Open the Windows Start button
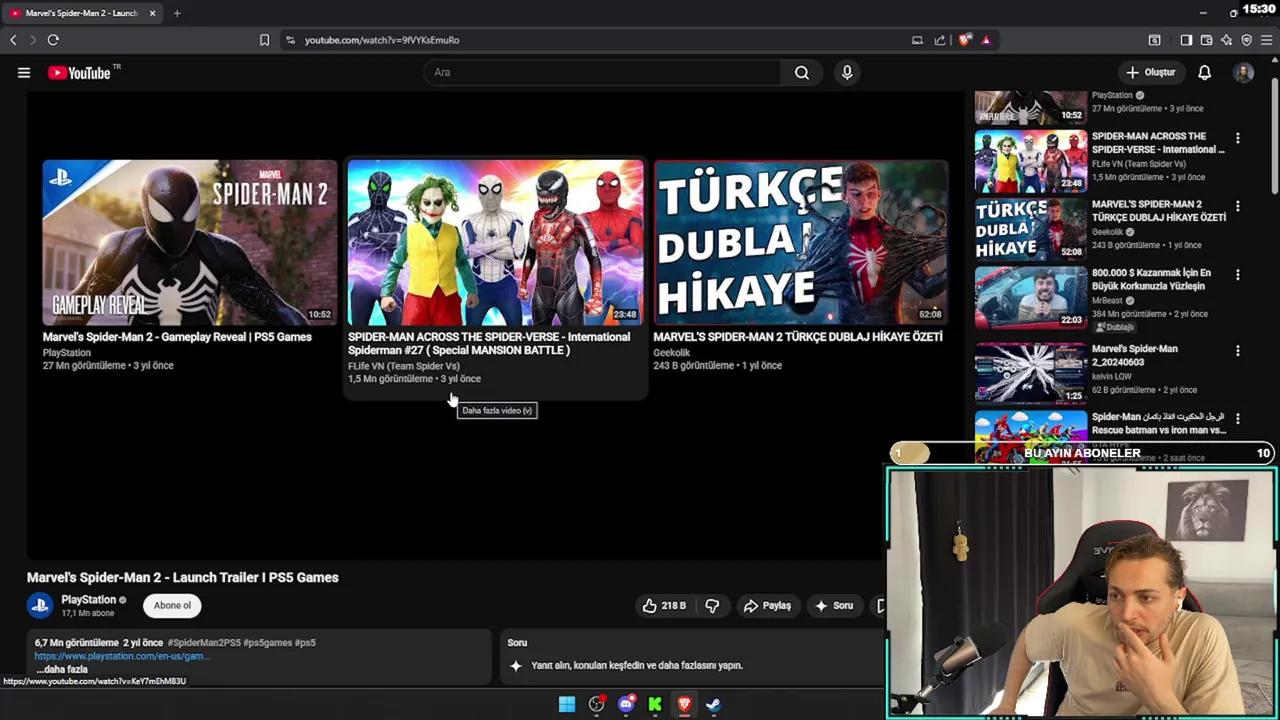 567,704
